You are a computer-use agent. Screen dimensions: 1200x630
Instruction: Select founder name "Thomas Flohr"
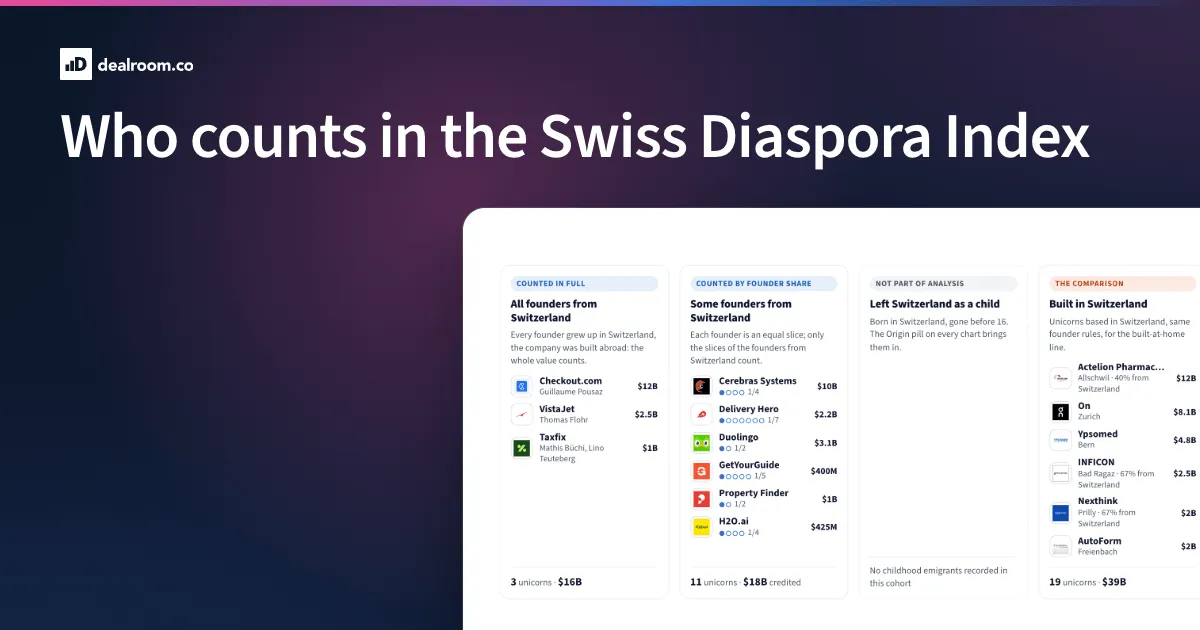563,420
